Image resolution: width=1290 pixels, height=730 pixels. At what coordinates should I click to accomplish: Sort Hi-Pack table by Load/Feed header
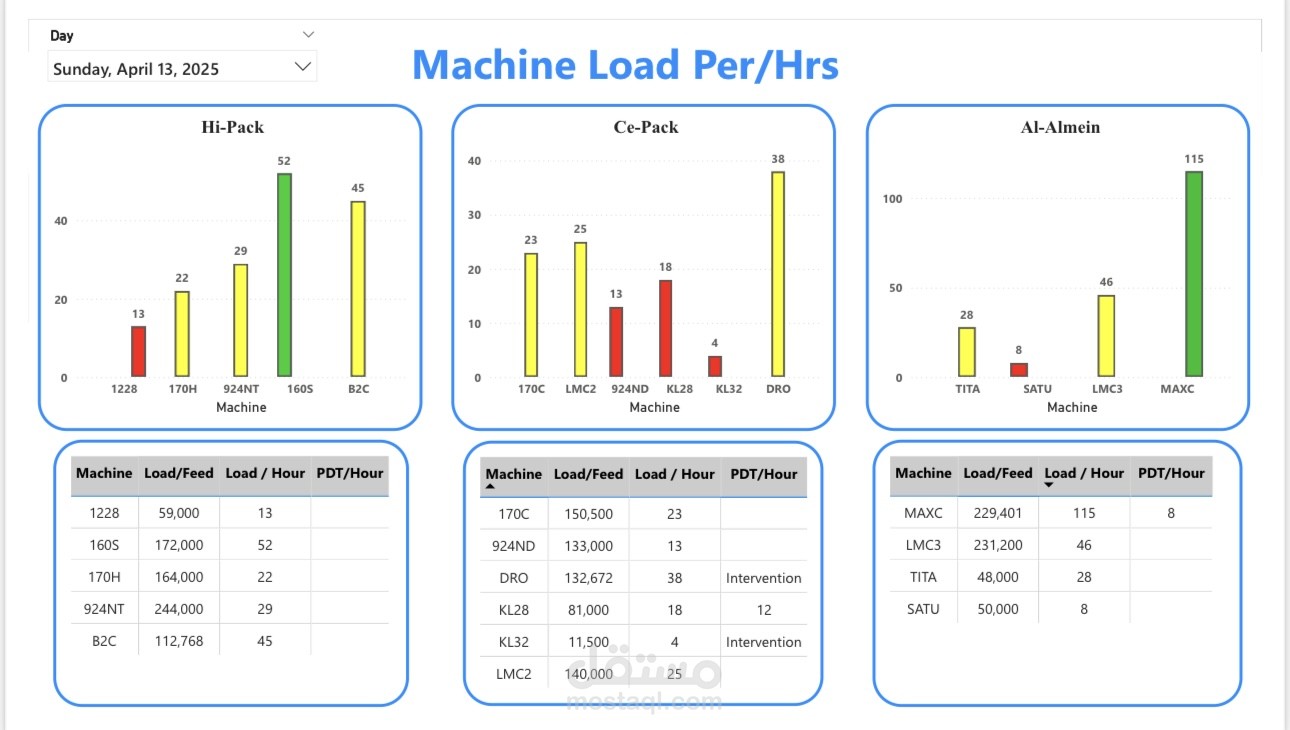[179, 473]
